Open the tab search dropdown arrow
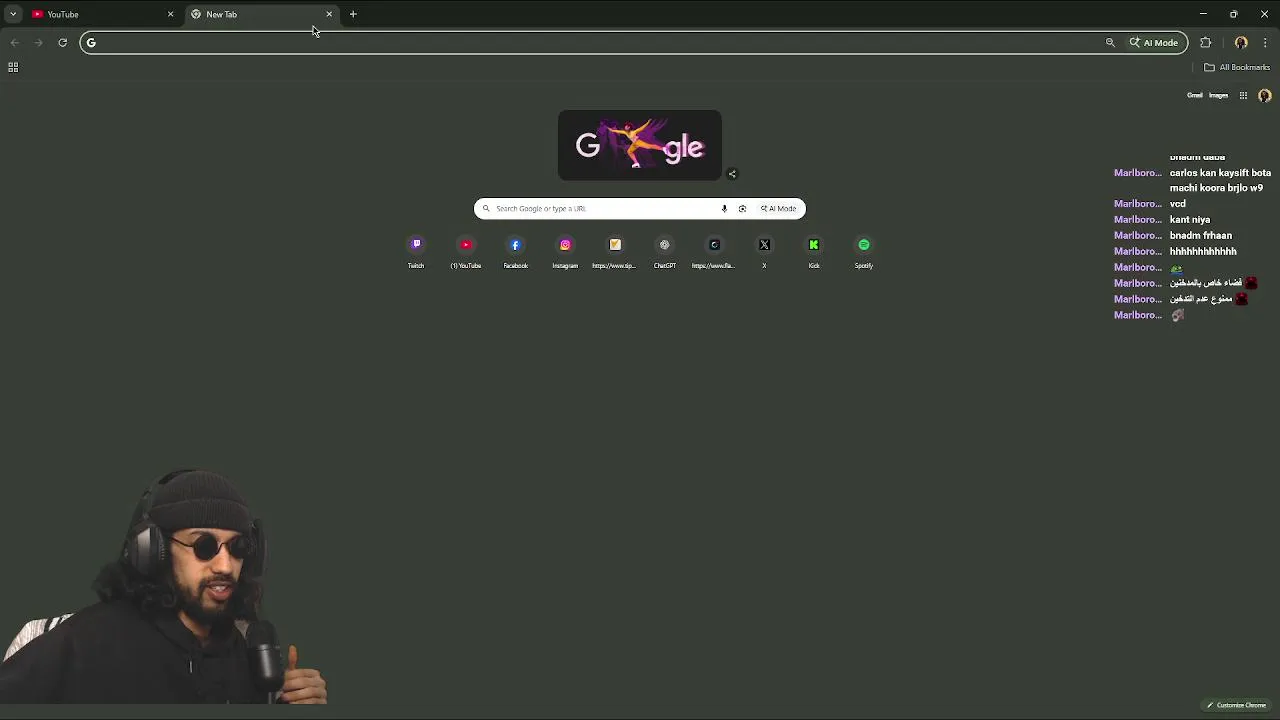 click(x=13, y=14)
